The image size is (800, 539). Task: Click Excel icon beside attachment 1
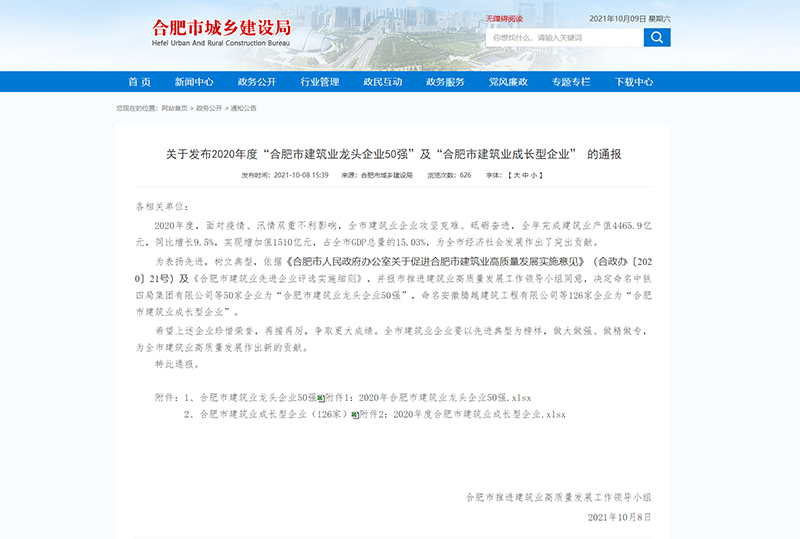pyautogui.click(x=321, y=397)
